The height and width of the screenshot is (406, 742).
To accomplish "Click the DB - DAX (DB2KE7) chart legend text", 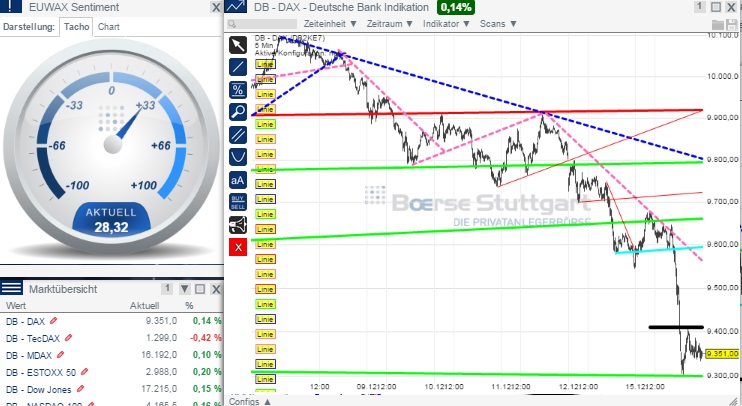I will [x=290, y=38].
